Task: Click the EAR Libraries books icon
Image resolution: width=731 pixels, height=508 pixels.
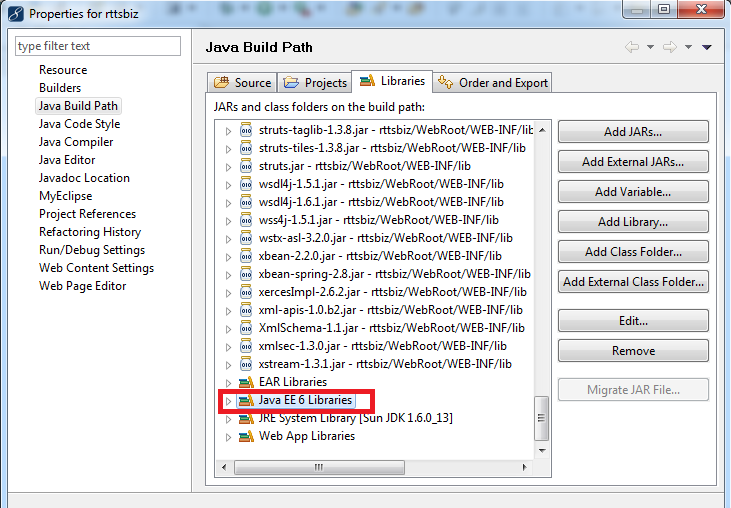Action: (x=246, y=382)
